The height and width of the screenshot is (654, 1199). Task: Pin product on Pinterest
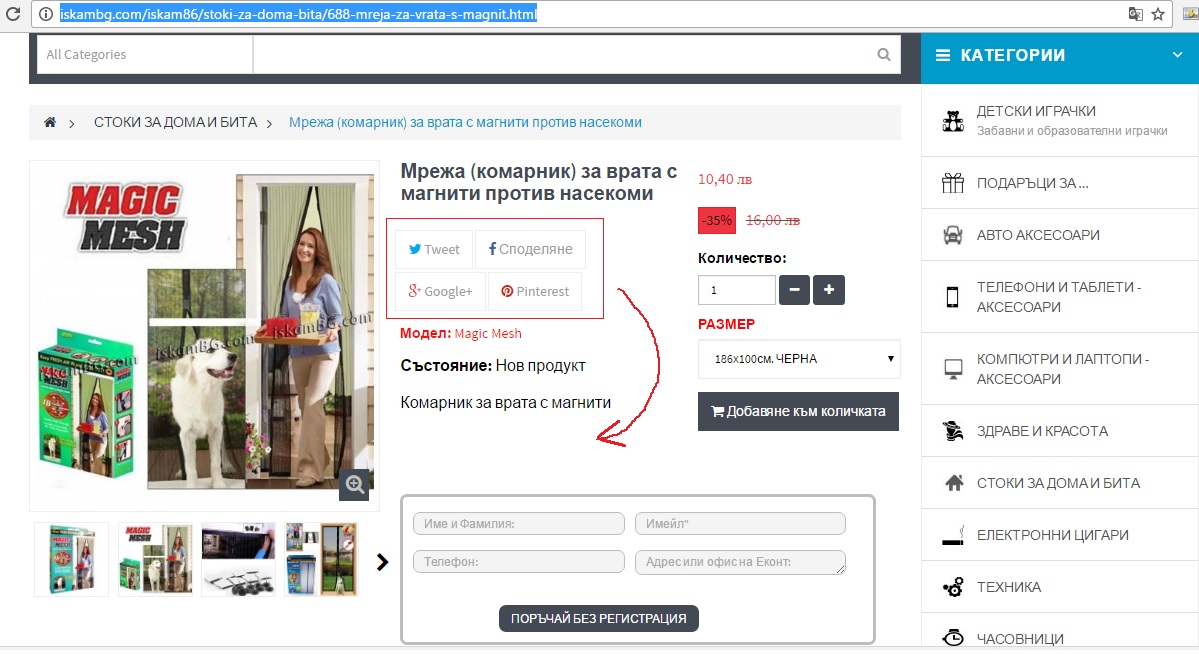[x=535, y=291]
